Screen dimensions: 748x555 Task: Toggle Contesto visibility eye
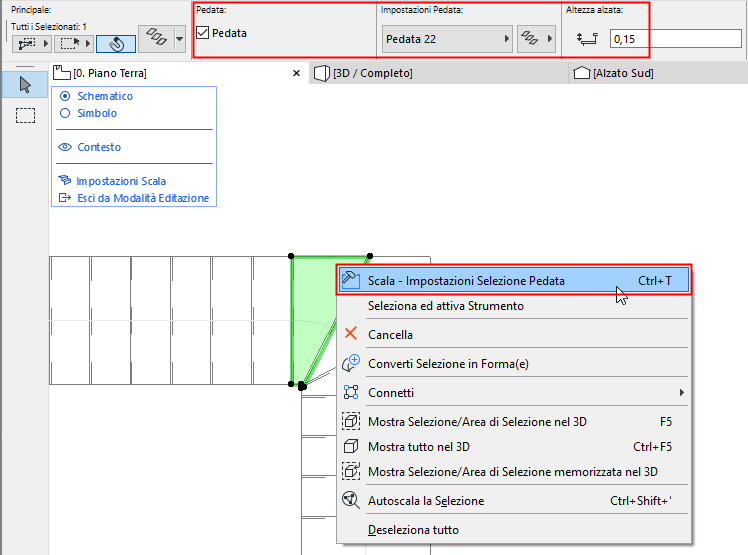click(65, 147)
